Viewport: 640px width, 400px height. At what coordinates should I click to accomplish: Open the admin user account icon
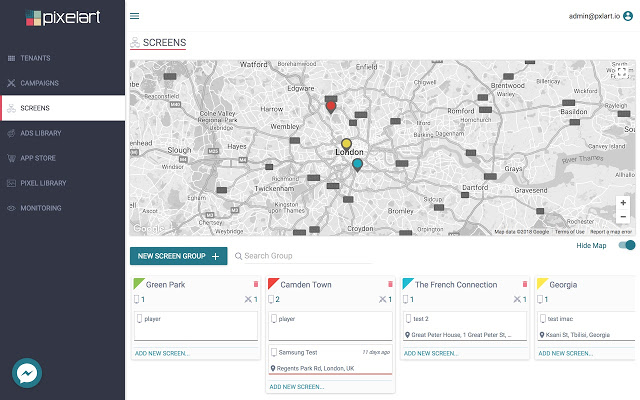coord(628,16)
